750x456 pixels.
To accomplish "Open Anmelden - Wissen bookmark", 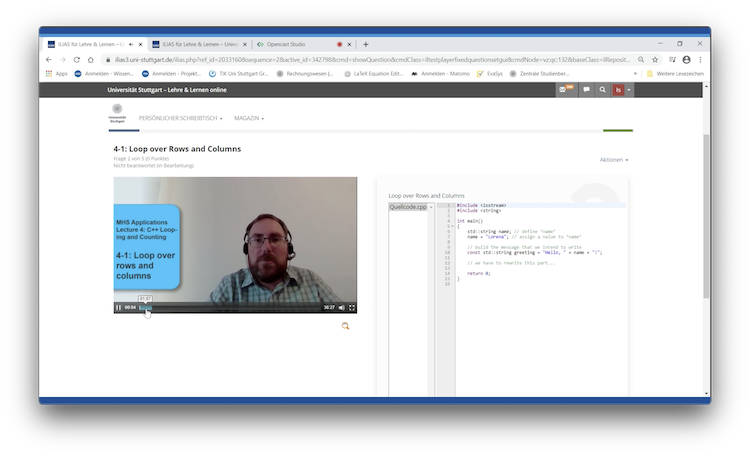I will click(x=104, y=74).
